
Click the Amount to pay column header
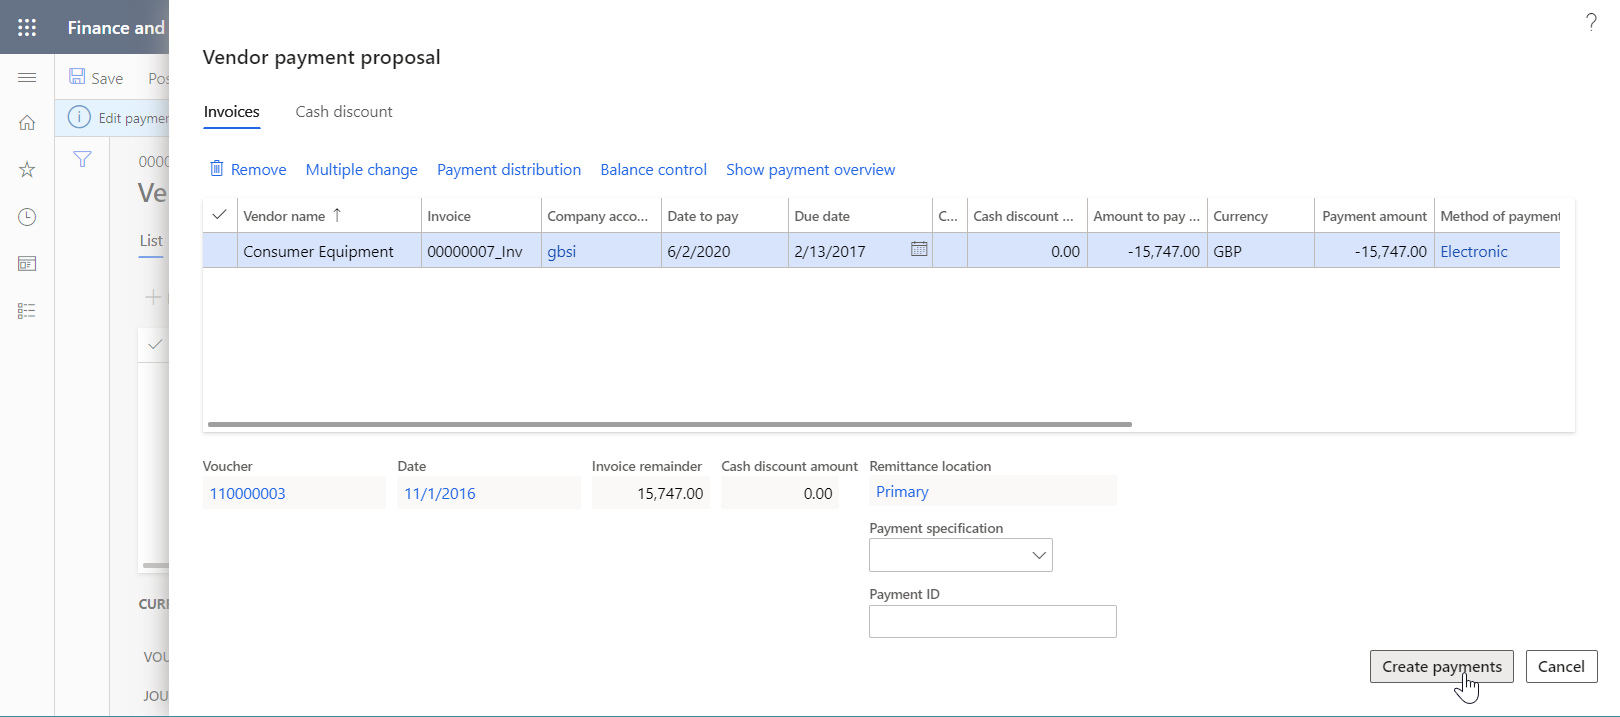(x=1147, y=216)
